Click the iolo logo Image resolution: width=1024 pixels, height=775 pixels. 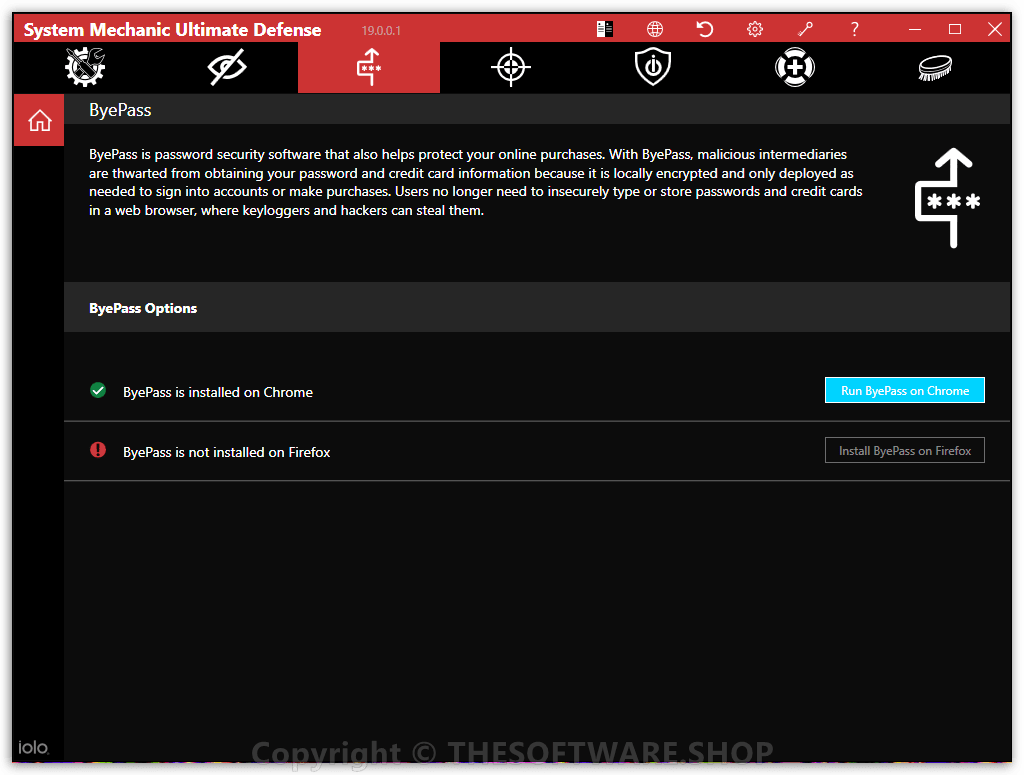(x=33, y=747)
